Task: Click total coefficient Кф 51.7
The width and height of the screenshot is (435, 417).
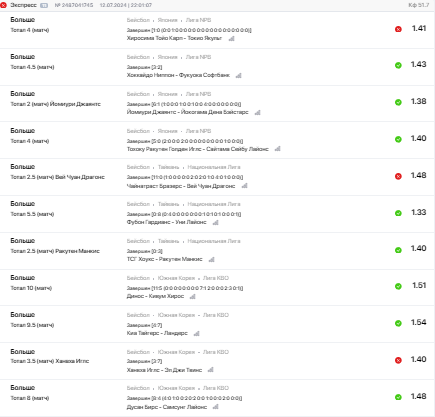Action: tap(419, 5)
